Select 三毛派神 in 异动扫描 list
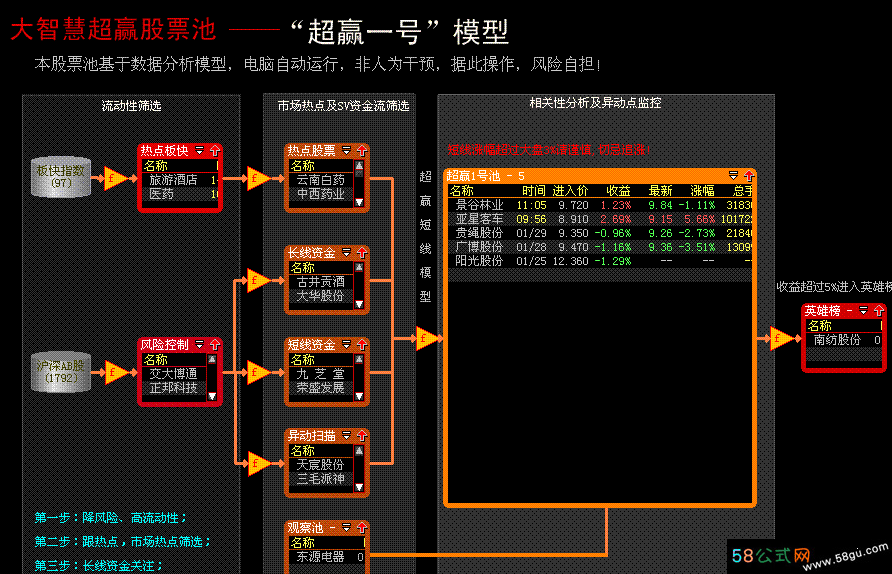 [x=320, y=479]
